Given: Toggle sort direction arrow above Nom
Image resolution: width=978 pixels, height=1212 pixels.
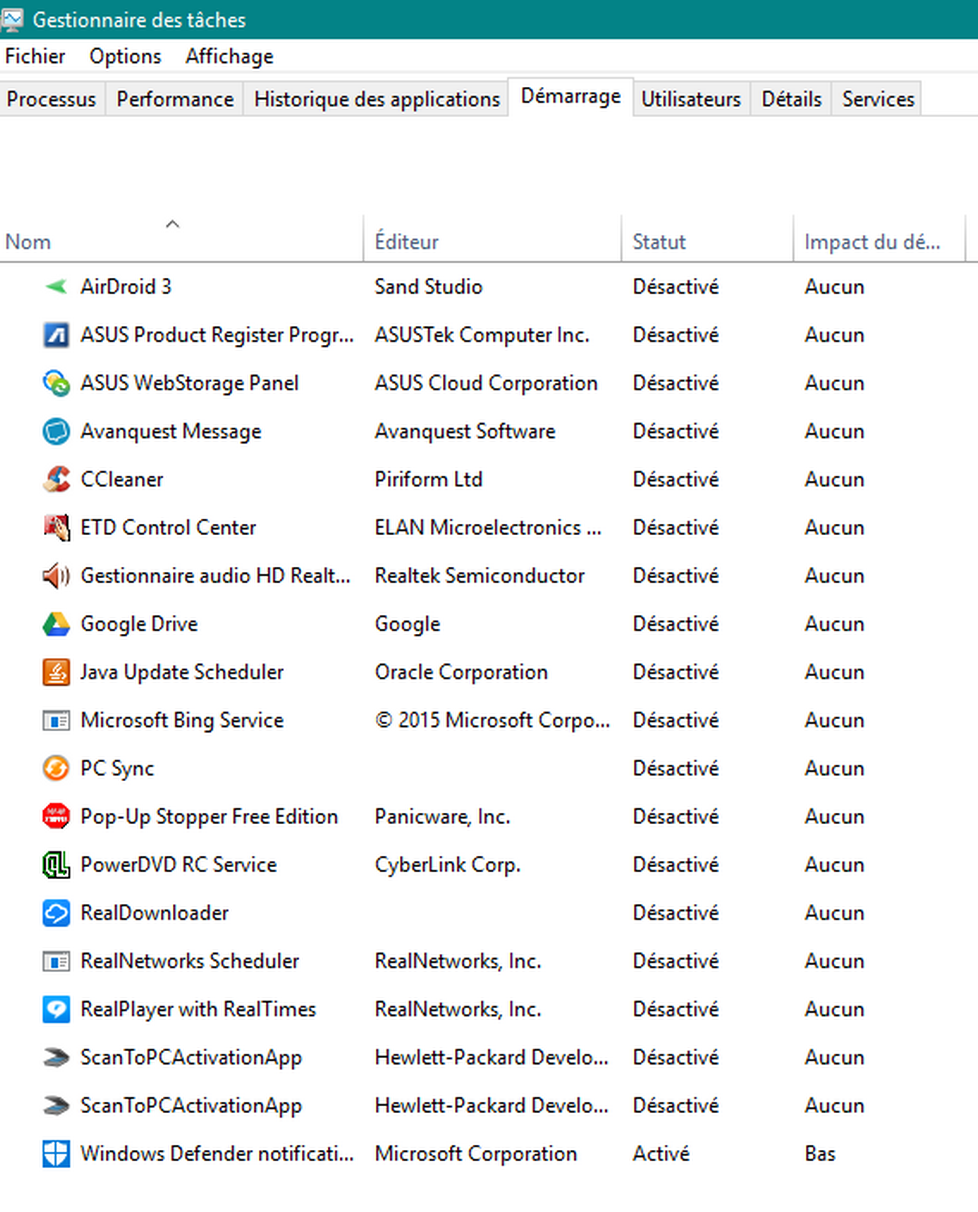Looking at the screenshot, I should (x=172, y=223).
